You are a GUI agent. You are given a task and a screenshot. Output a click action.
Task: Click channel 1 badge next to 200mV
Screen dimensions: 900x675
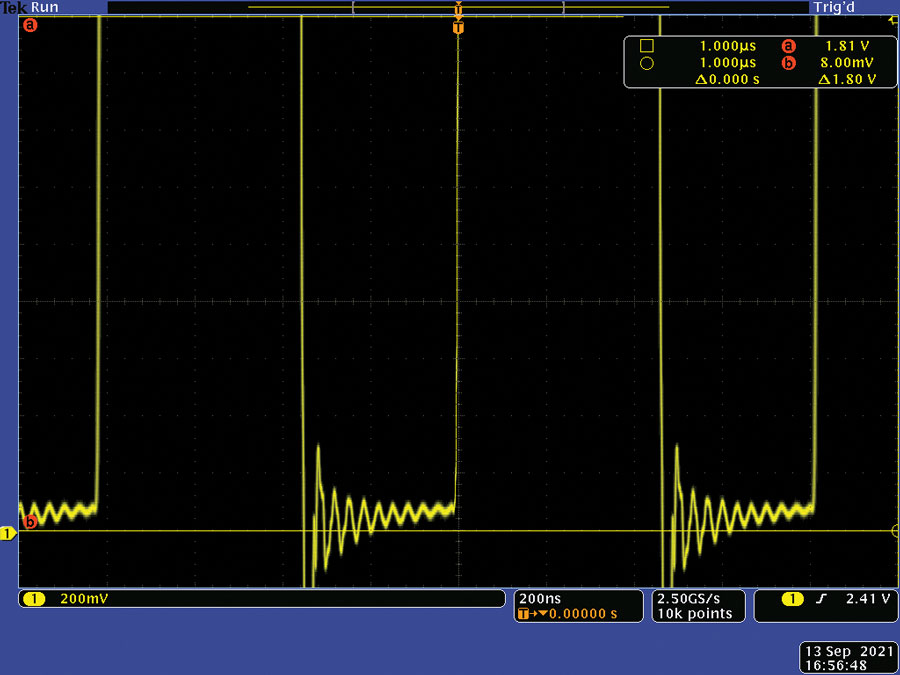(x=33, y=599)
